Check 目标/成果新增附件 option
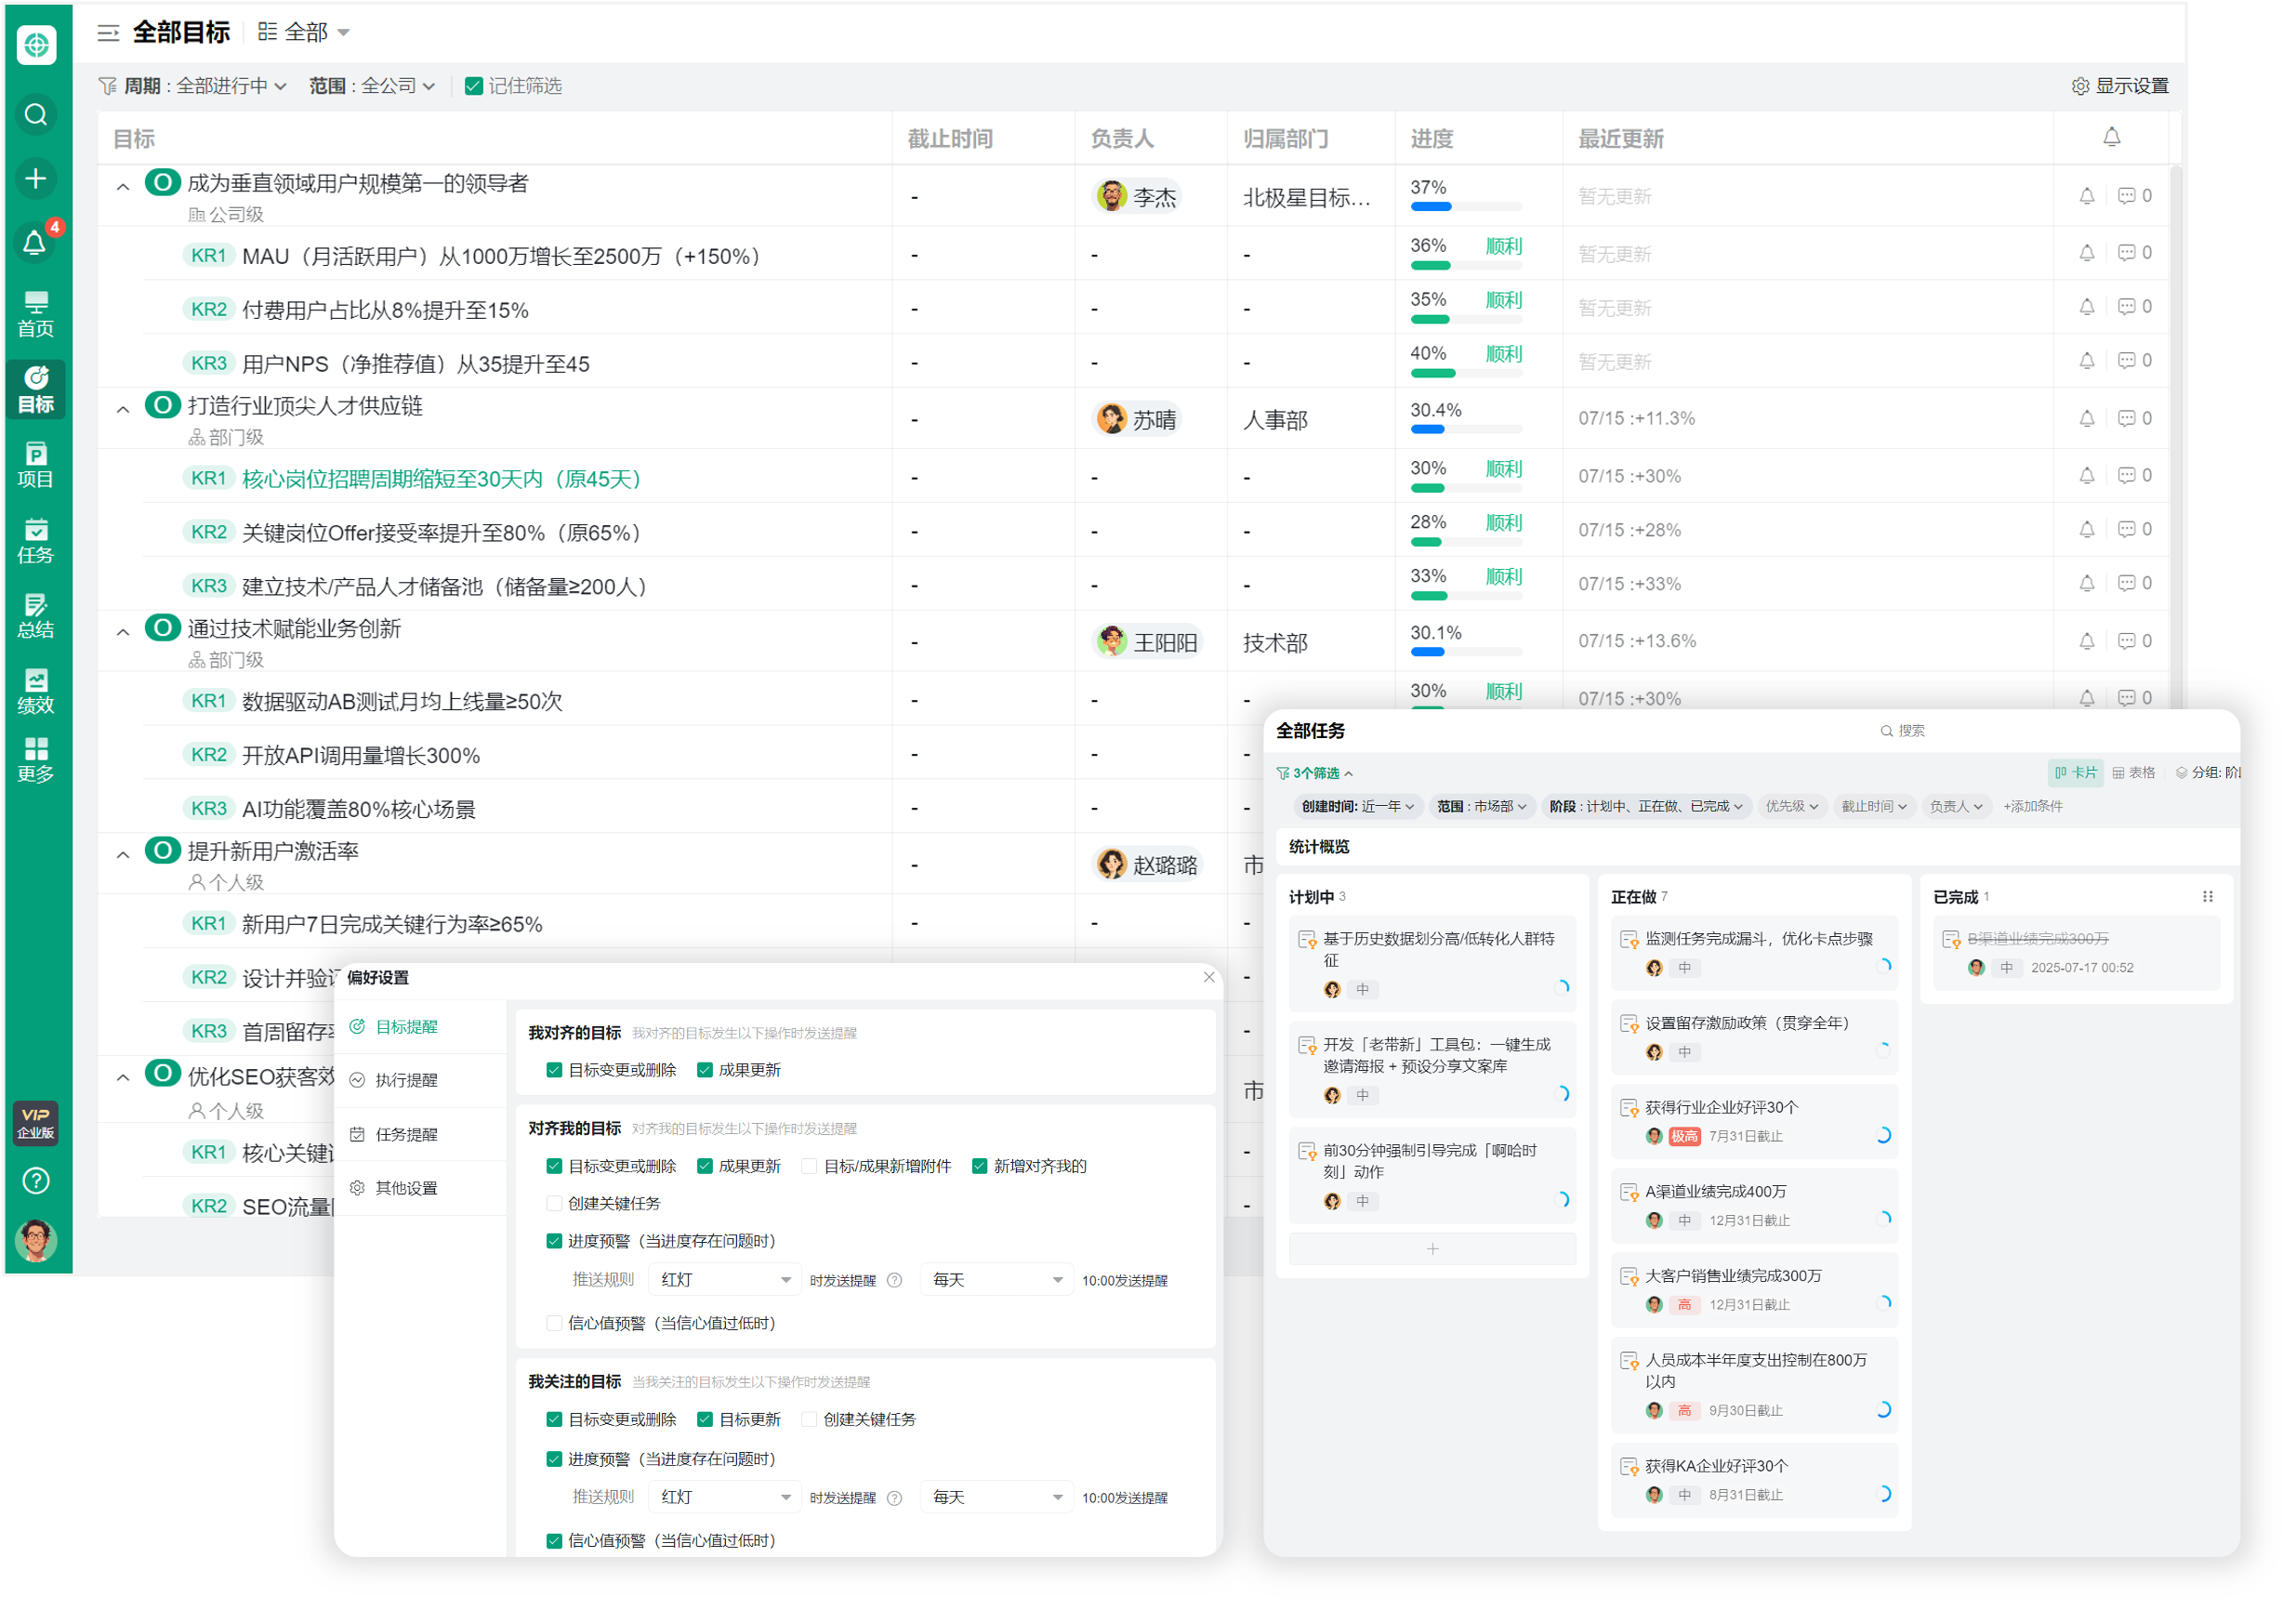 pyautogui.click(x=810, y=1166)
